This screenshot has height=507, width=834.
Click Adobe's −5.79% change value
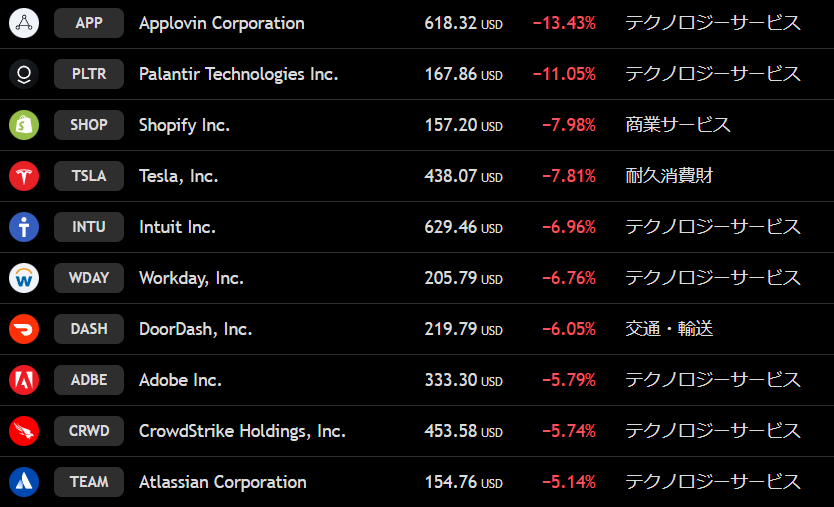click(x=569, y=380)
